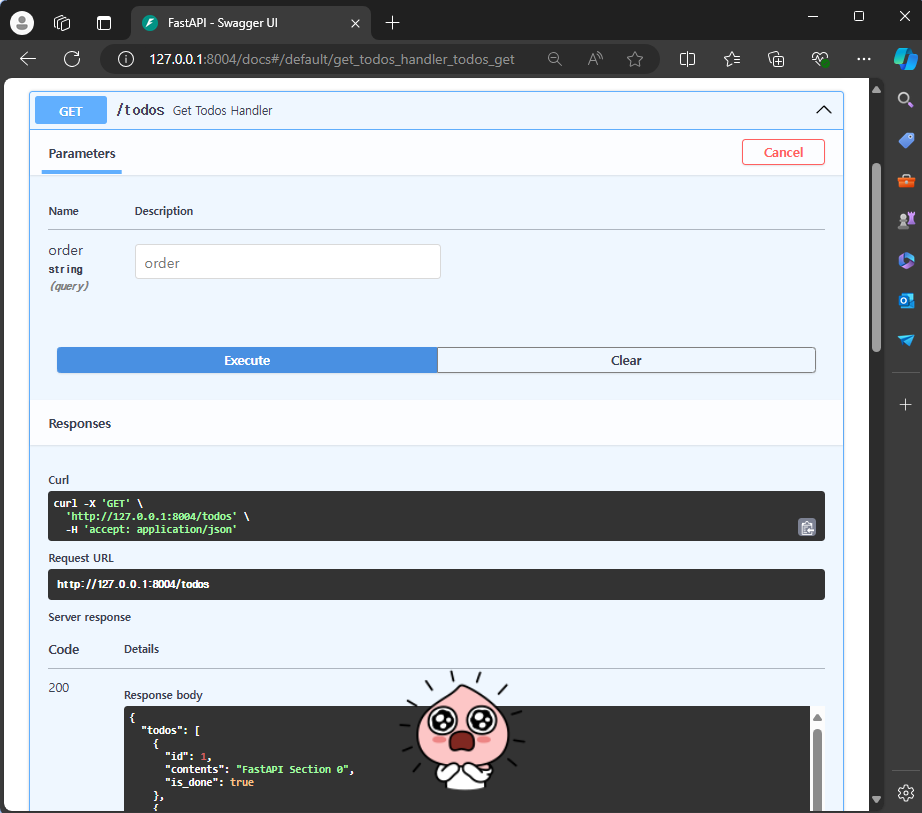This screenshot has height=813, width=922.
Task: Focus the order query input field
Action: [288, 262]
